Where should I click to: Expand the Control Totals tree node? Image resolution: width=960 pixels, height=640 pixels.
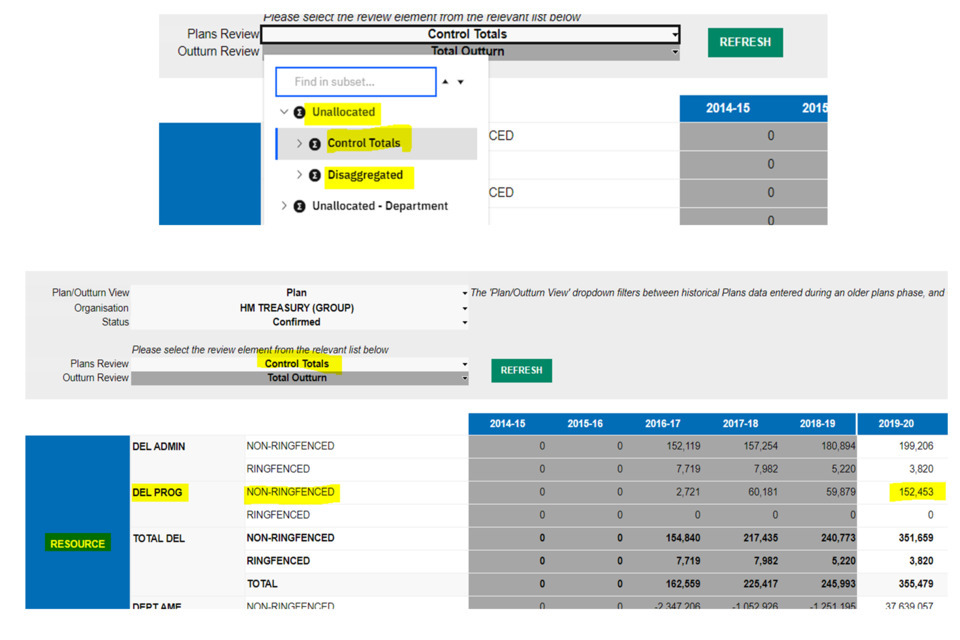tap(299, 144)
